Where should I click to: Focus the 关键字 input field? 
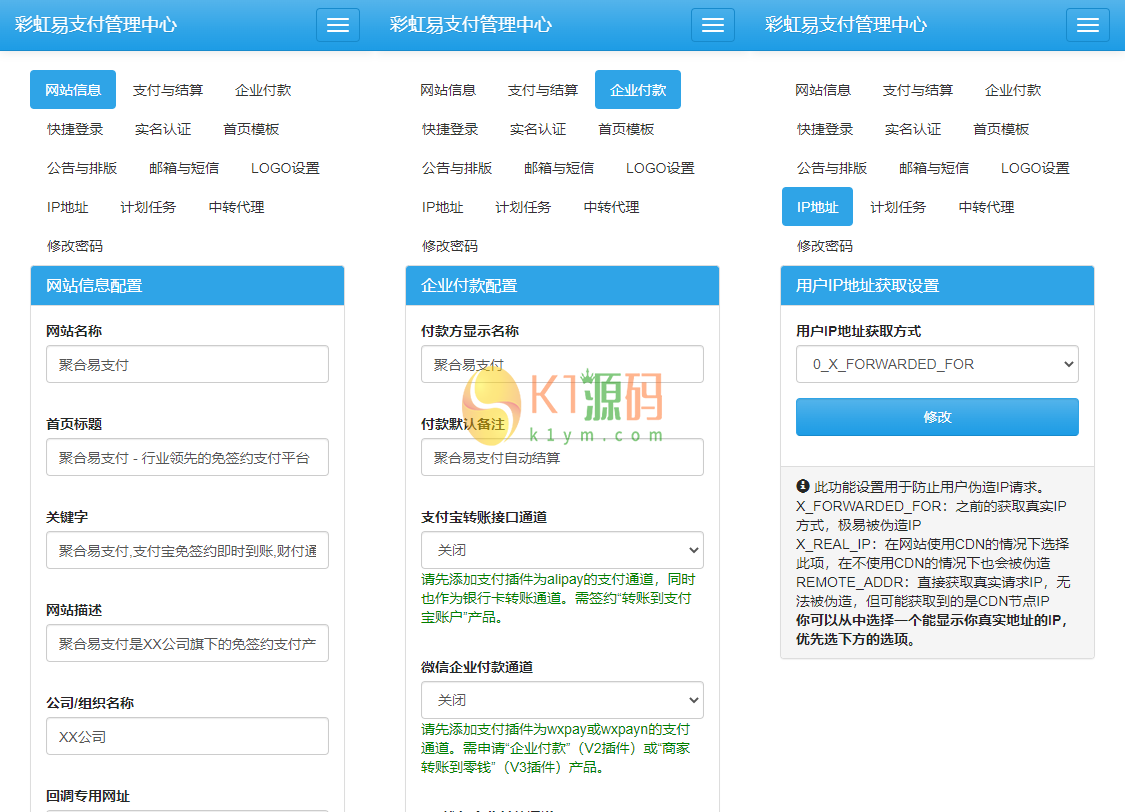tap(187, 550)
